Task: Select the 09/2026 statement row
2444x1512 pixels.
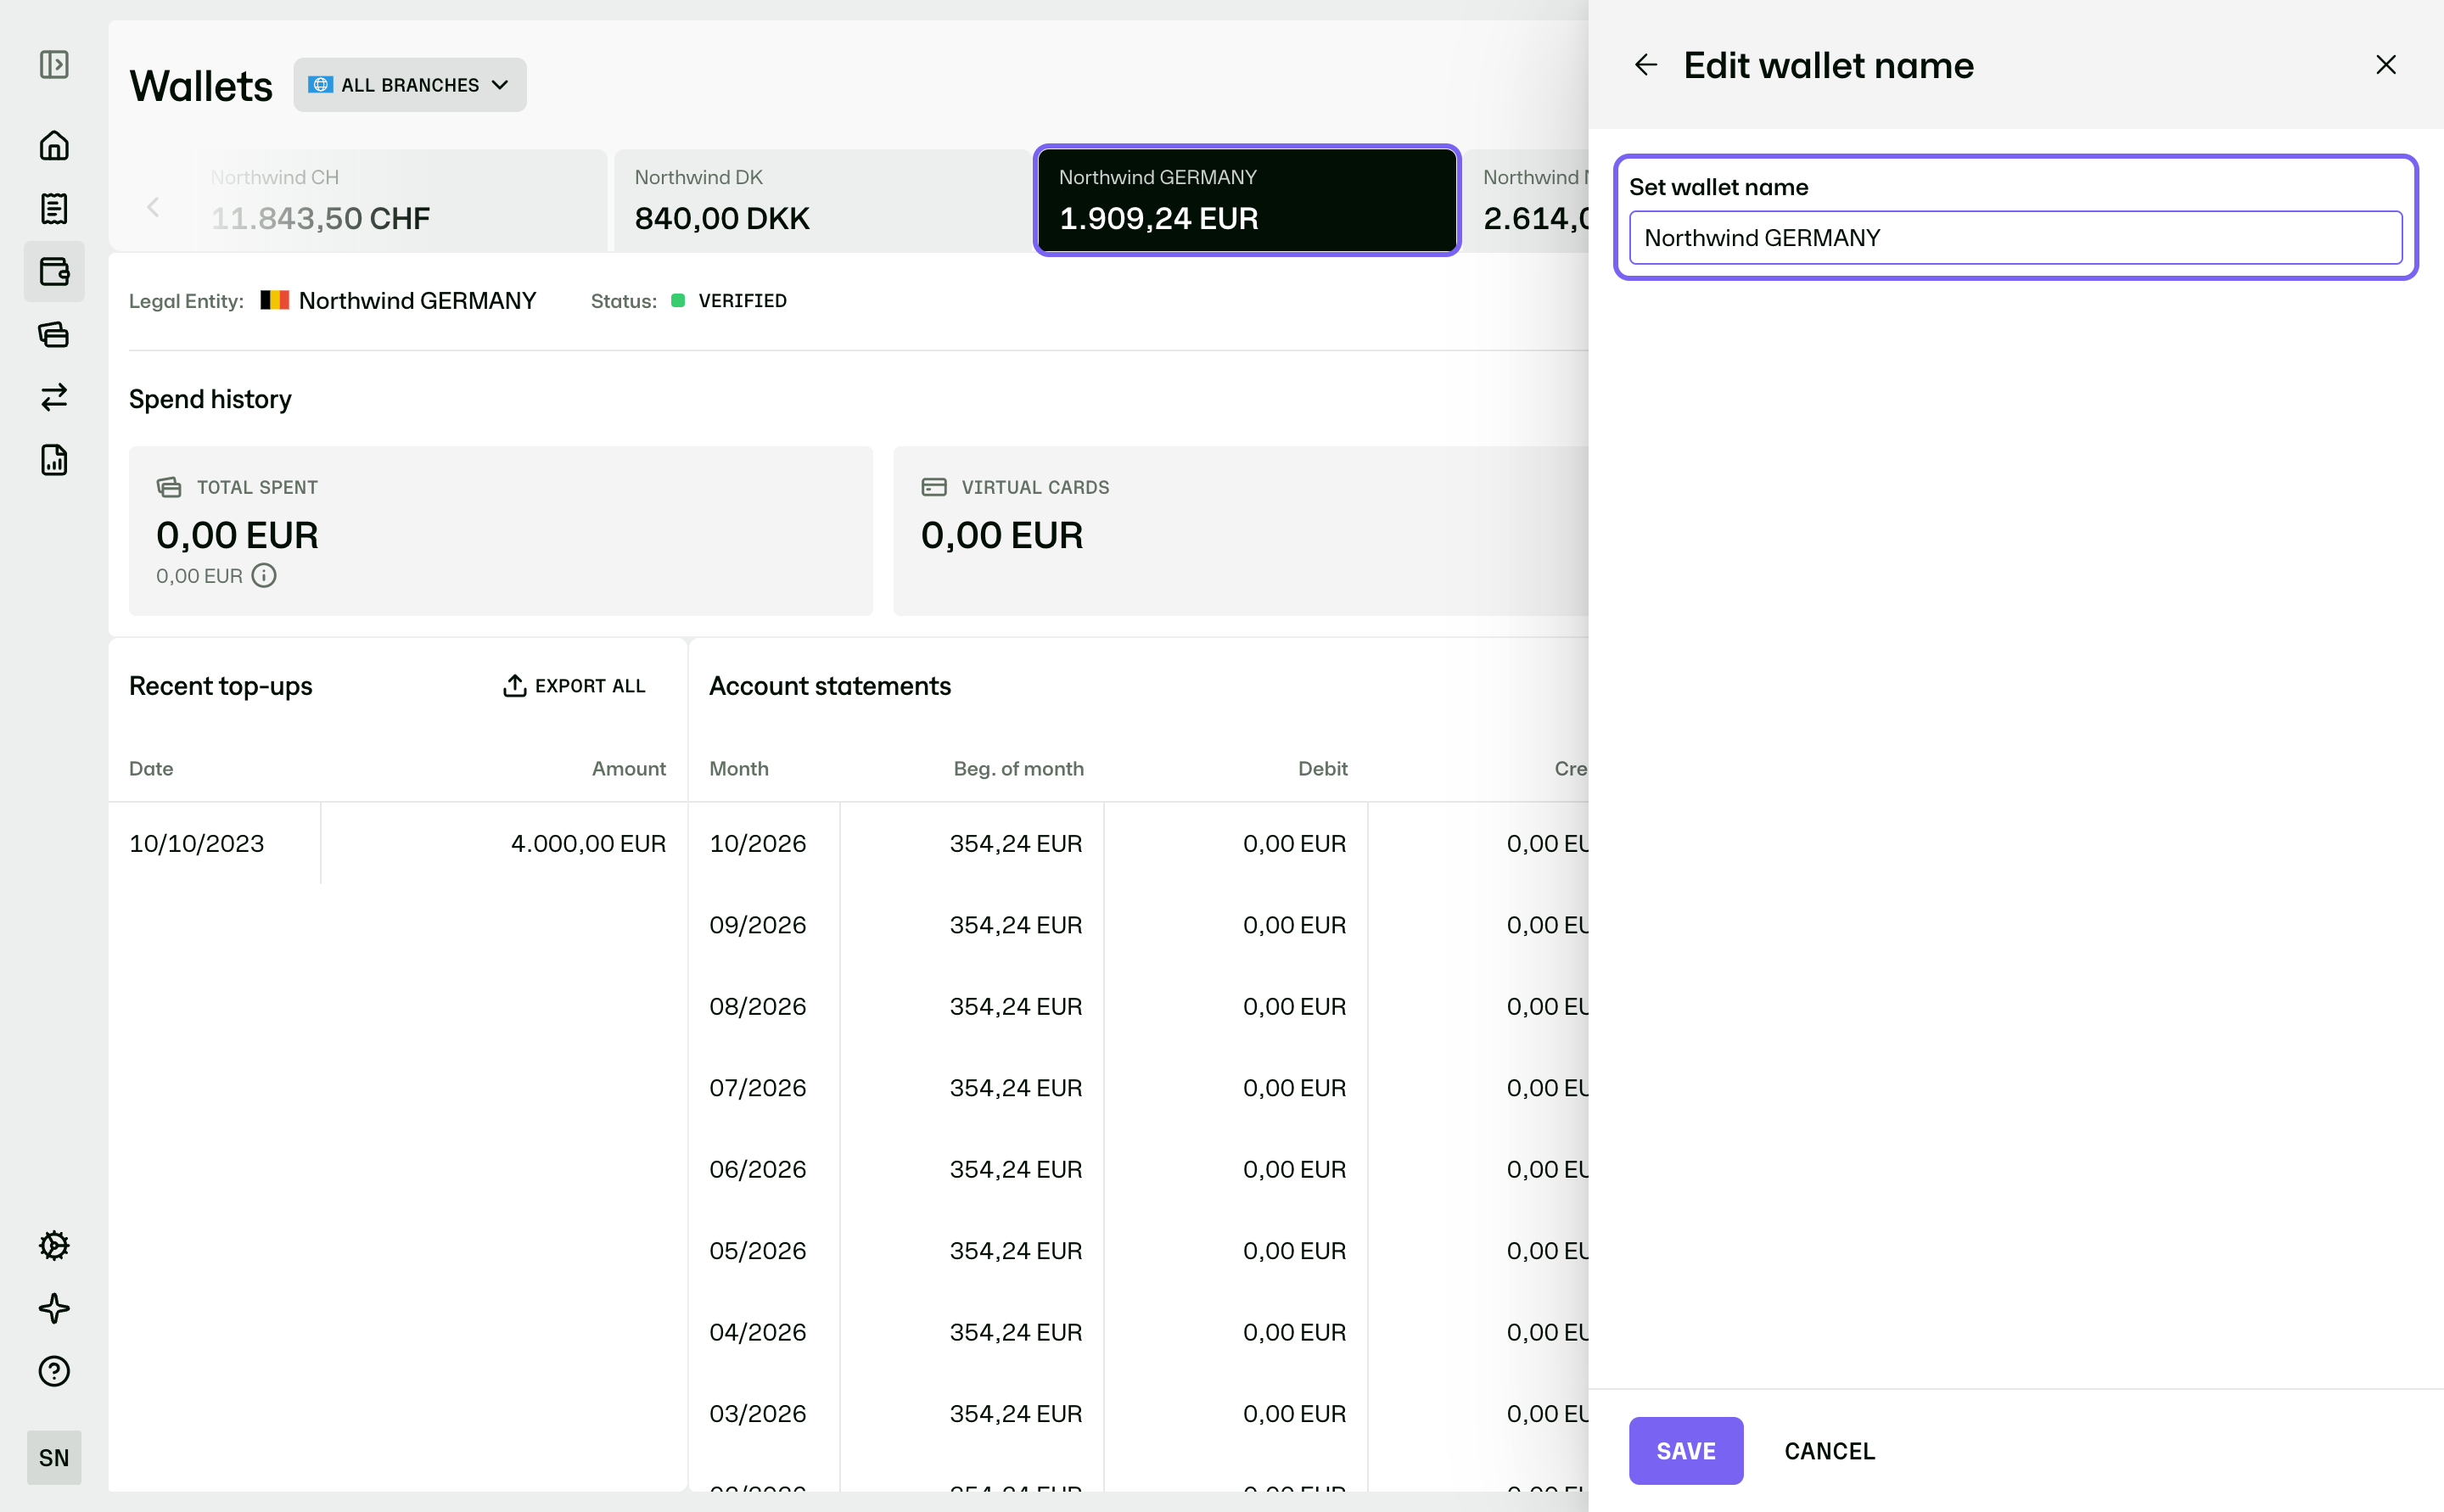Action: click(x=1148, y=926)
